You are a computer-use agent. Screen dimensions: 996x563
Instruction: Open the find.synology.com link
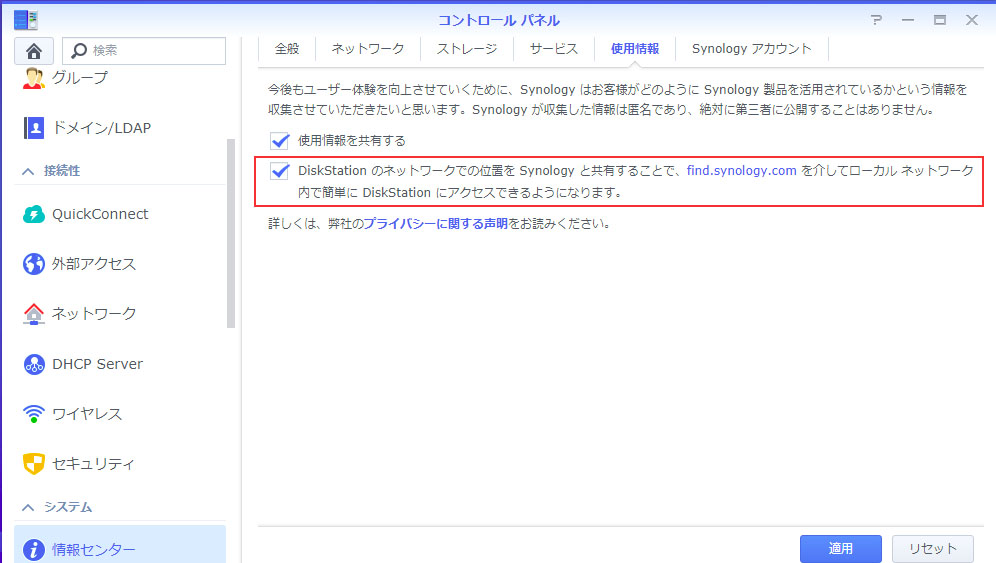[x=741, y=170]
